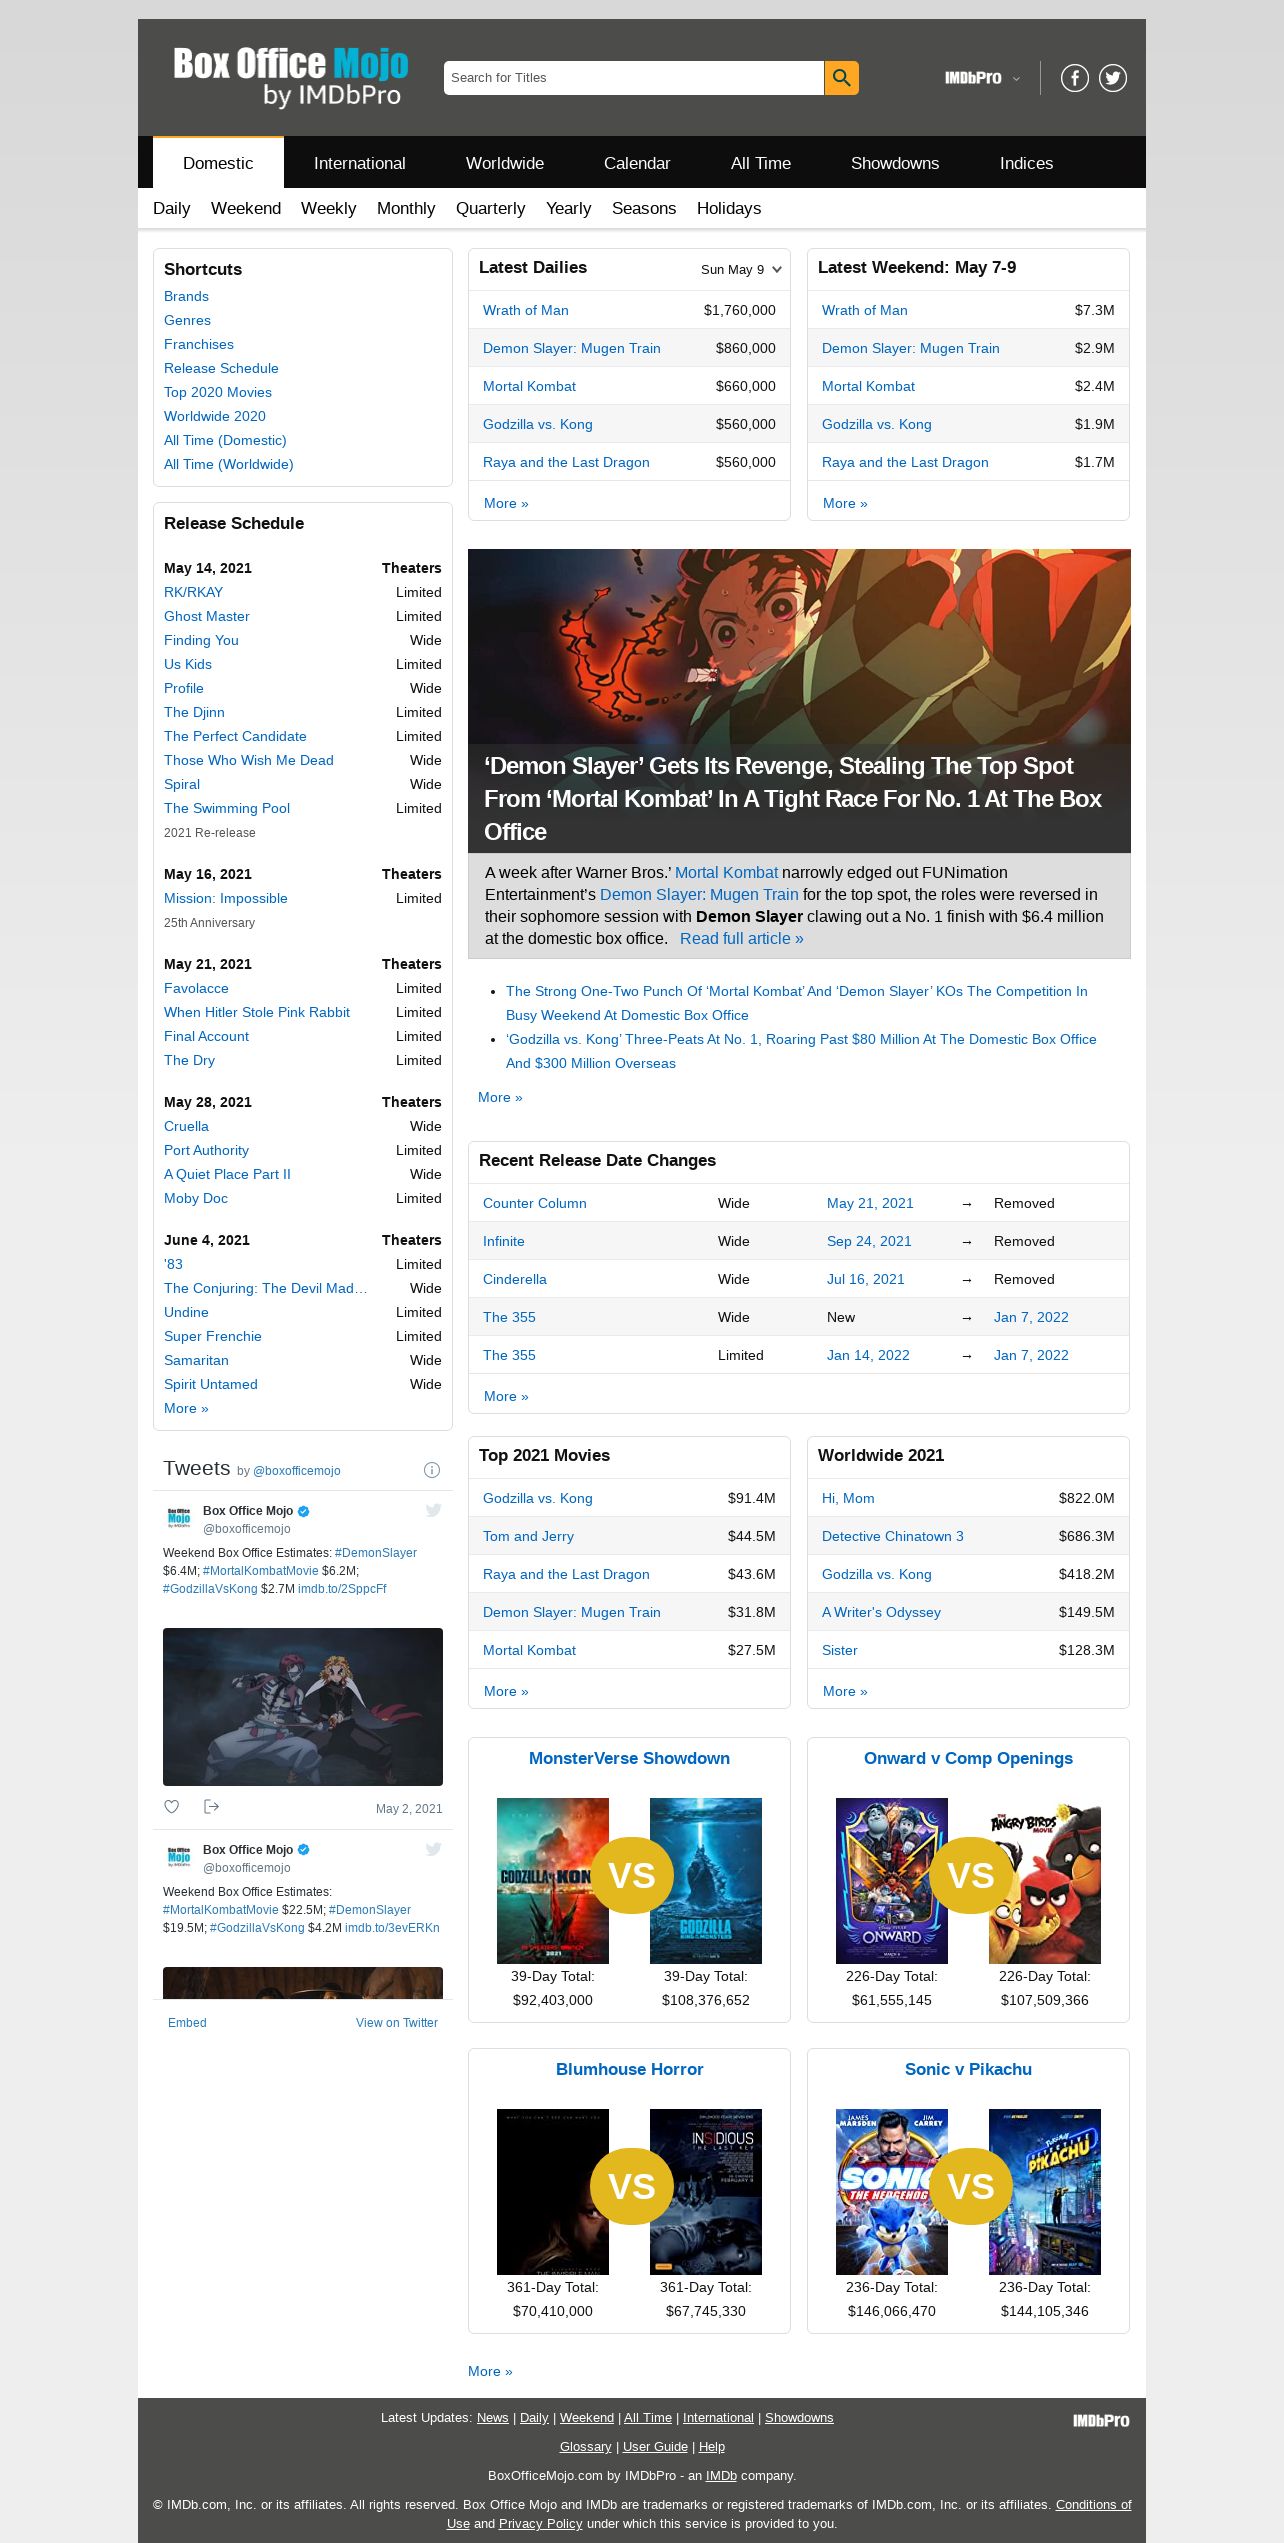
Task: Switch to the Worldwide tab
Action: [x=505, y=163]
